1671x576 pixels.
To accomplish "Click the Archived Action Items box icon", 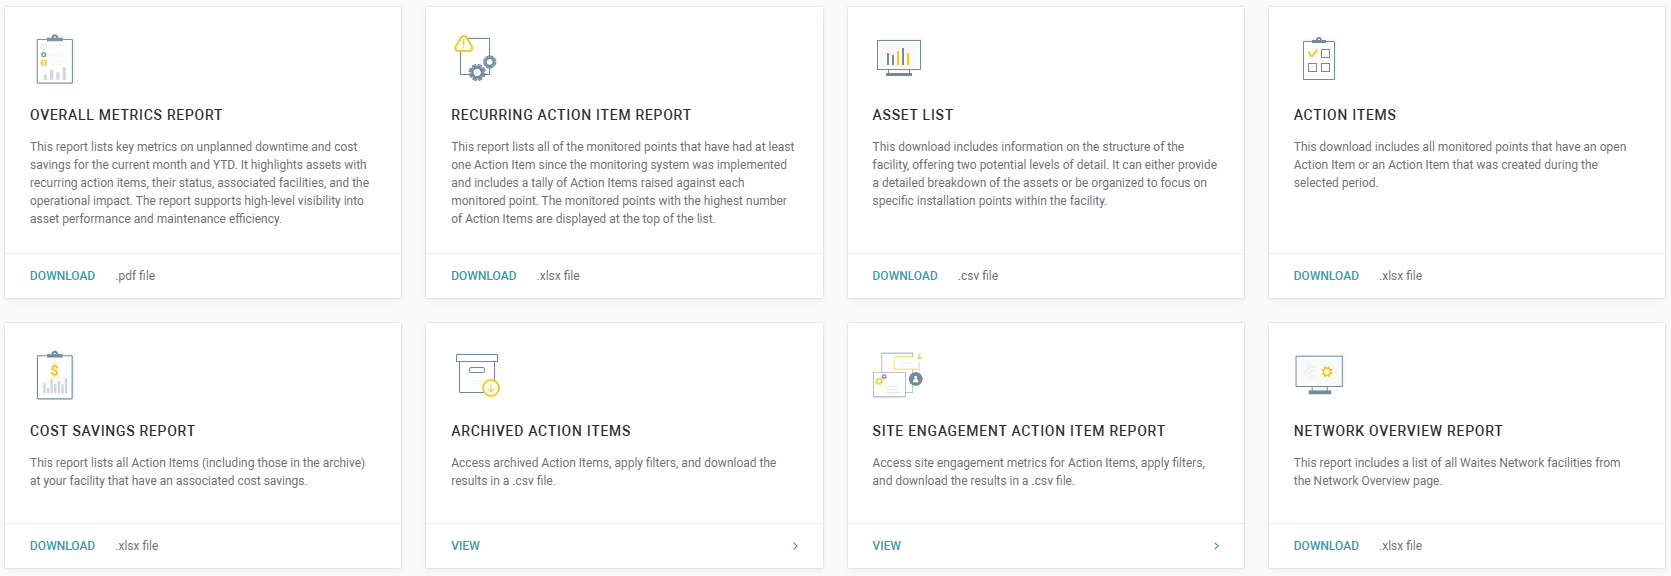I will click(x=478, y=375).
